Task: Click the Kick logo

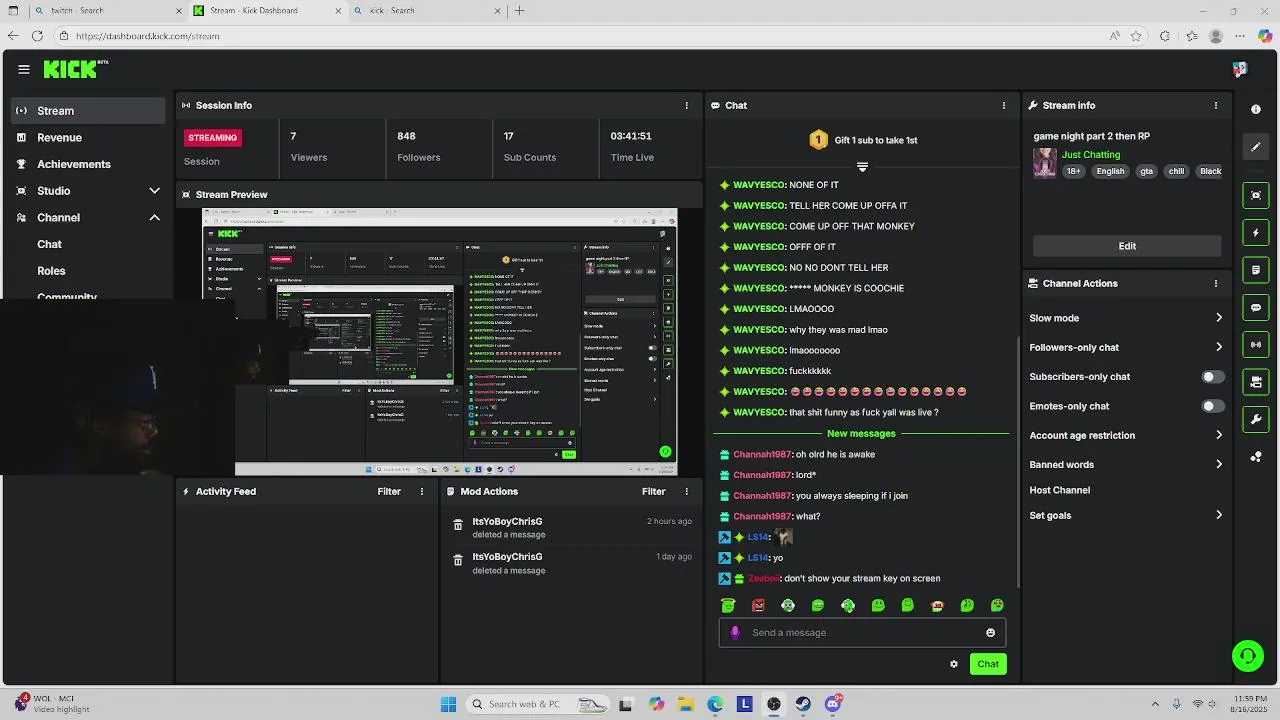Action: (75, 69)
